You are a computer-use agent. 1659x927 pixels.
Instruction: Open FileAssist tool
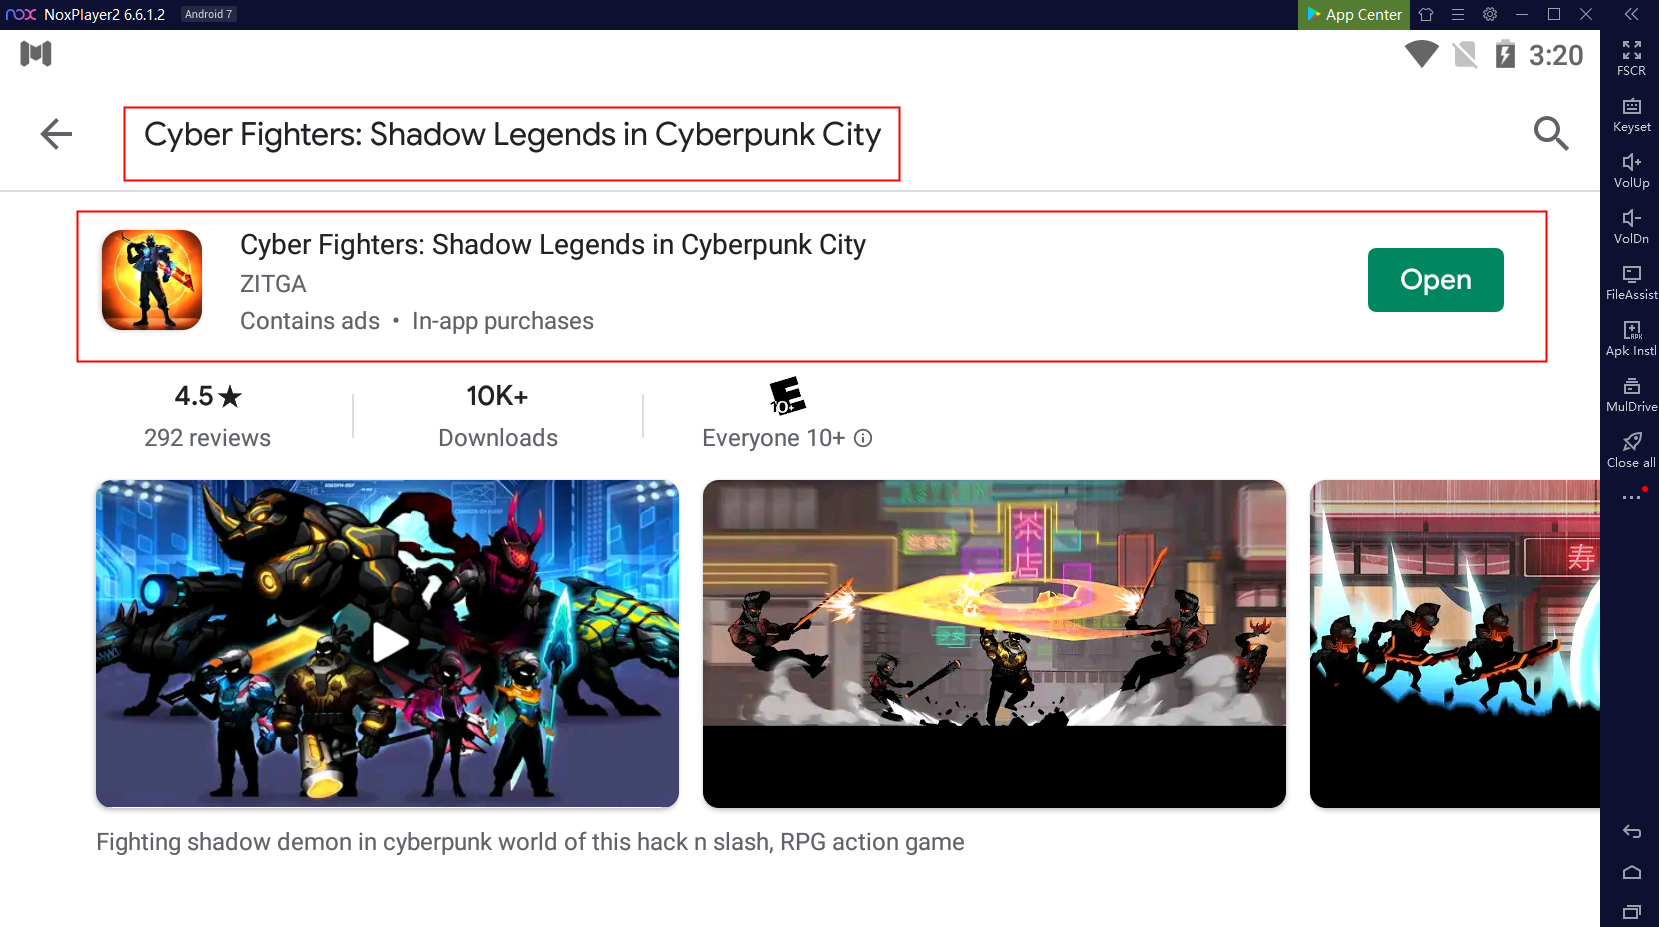(1631, 283)
